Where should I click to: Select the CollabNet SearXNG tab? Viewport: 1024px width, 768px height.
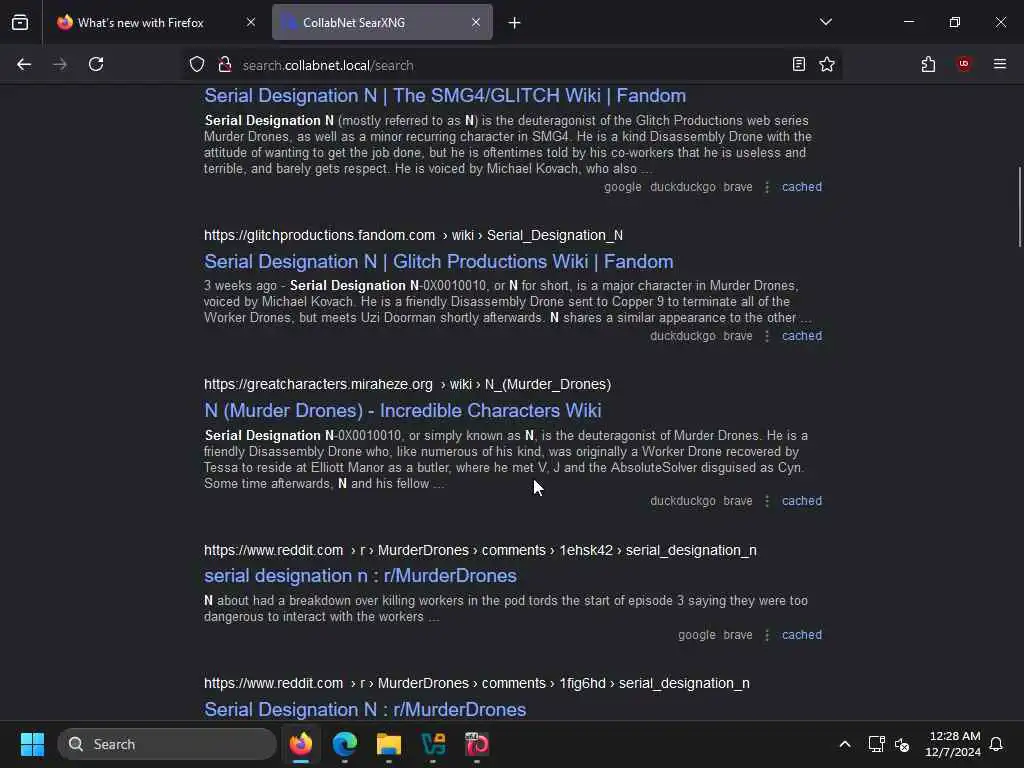(382, 22)
